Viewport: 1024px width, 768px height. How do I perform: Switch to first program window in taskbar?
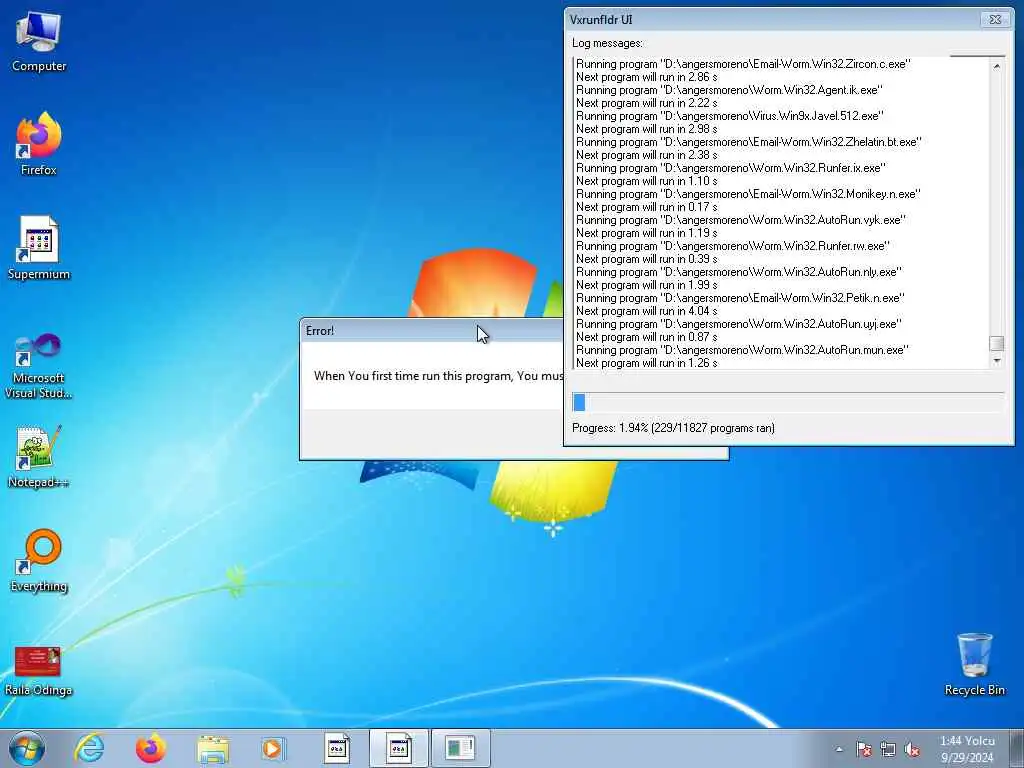tap(337, 748)
